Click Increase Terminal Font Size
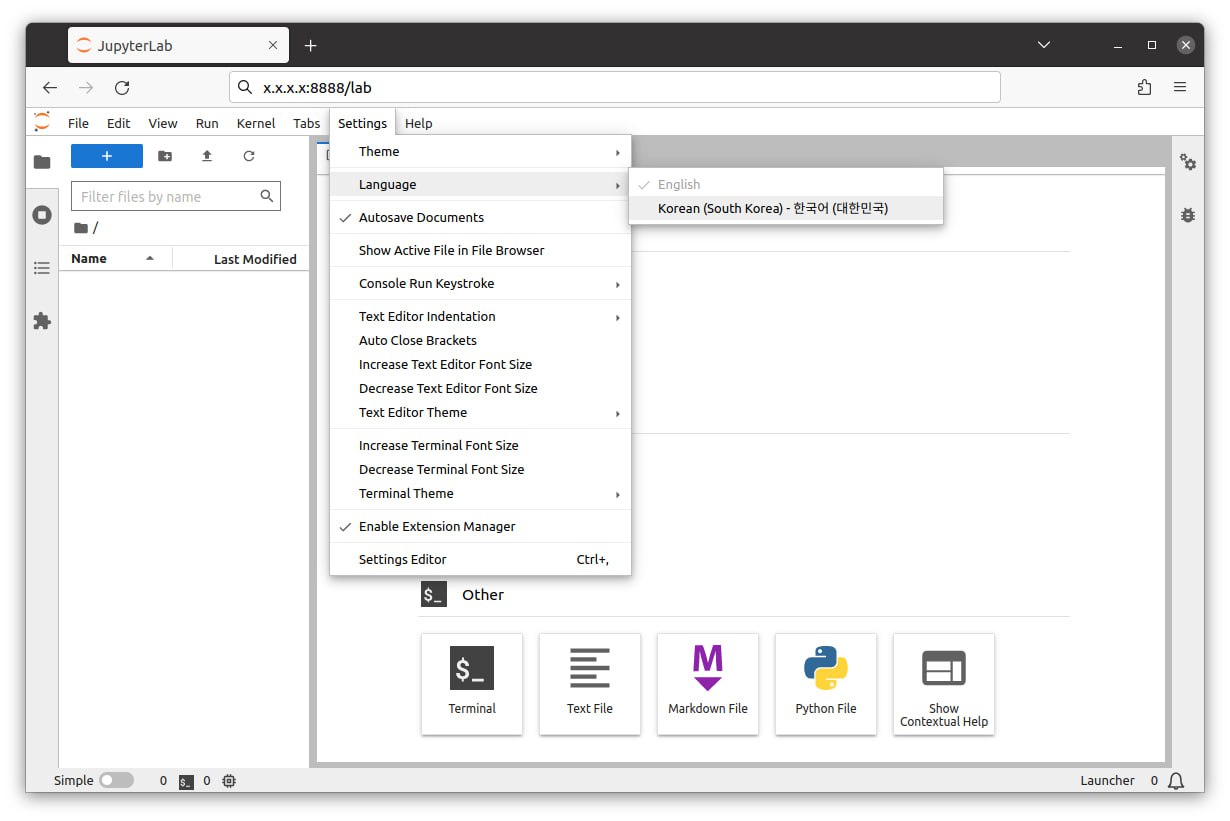The height and width of the screenshot is (821, 1230). click(x=480, y=445)
